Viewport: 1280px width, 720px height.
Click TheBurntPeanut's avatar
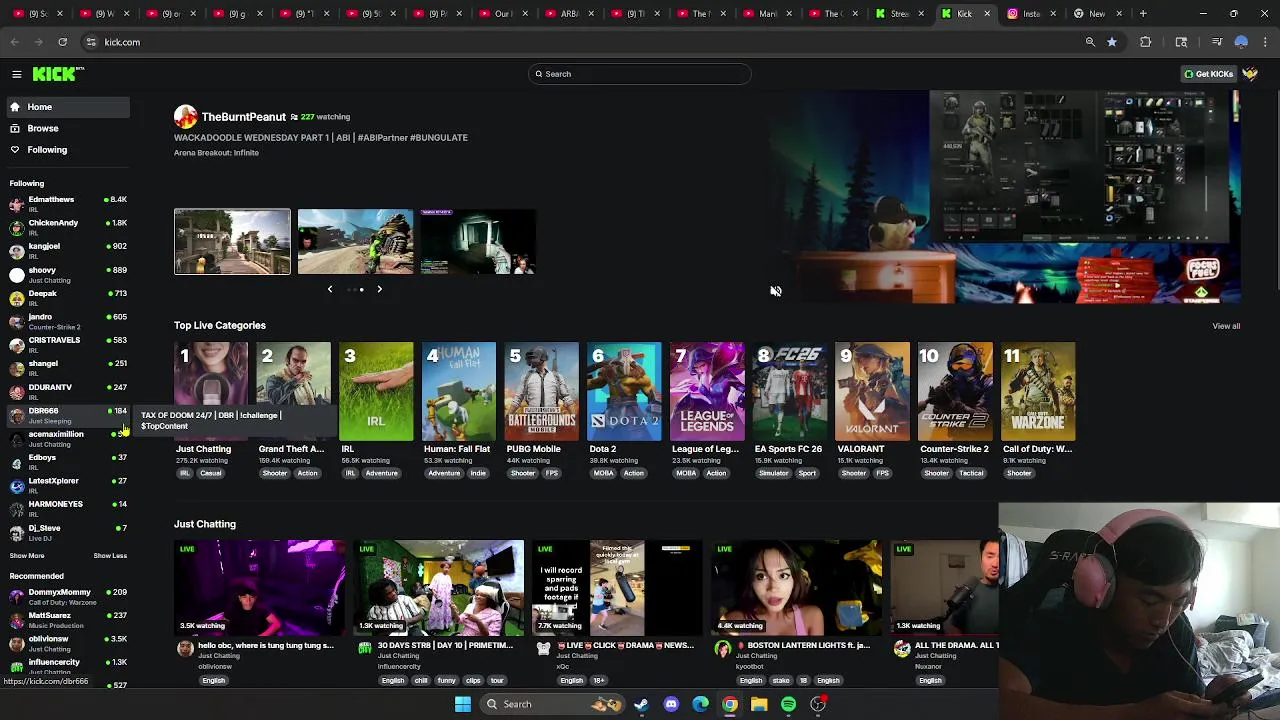(x=185, y=117)
